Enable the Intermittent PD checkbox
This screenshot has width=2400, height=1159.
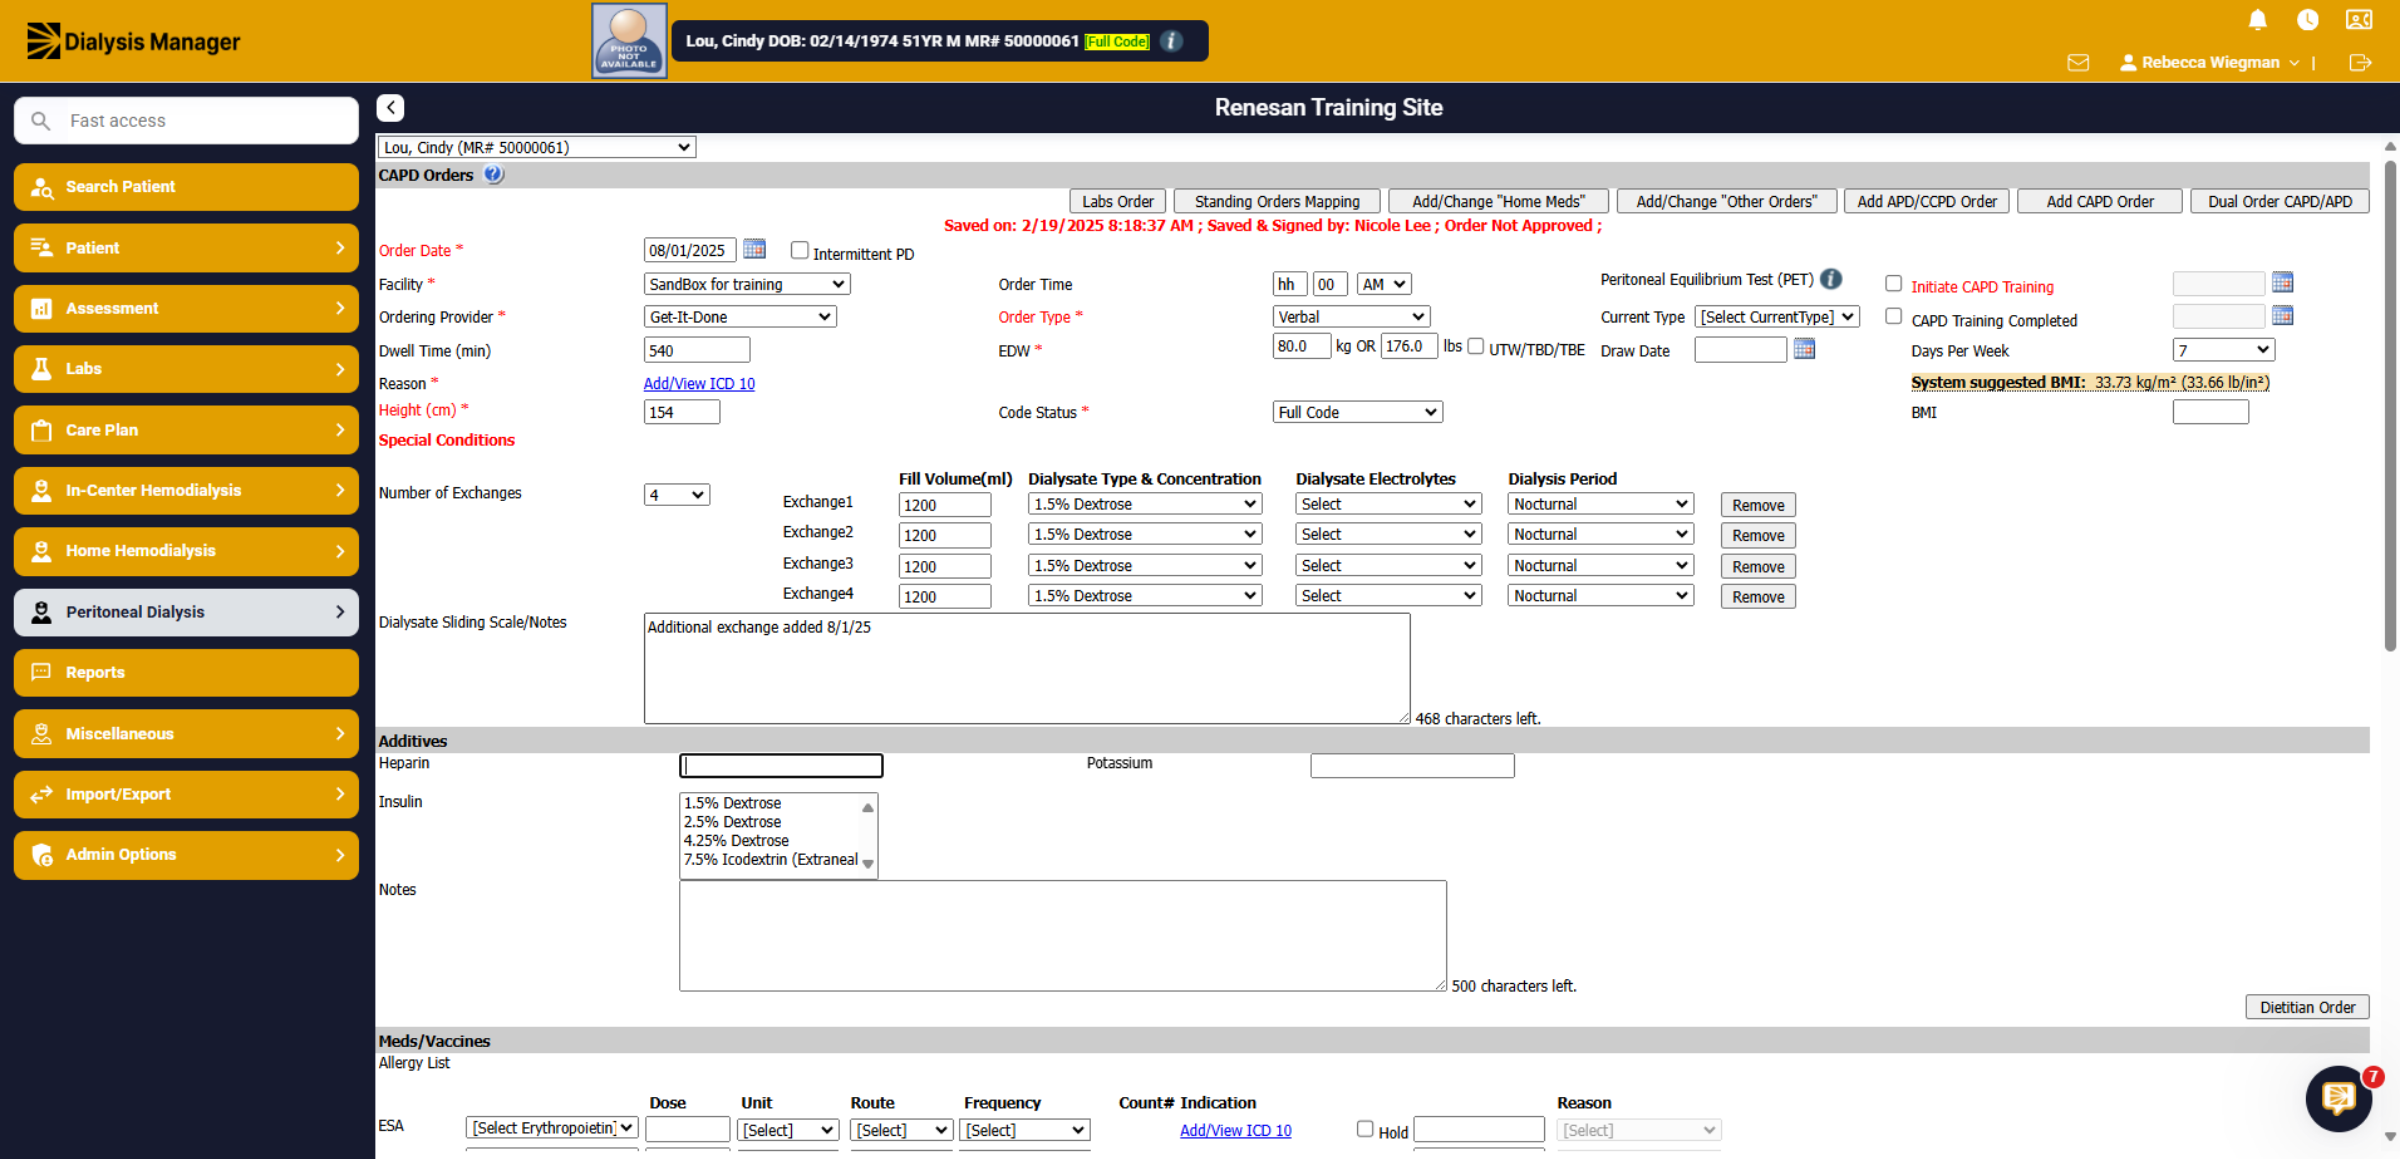(x=799, y=250)
